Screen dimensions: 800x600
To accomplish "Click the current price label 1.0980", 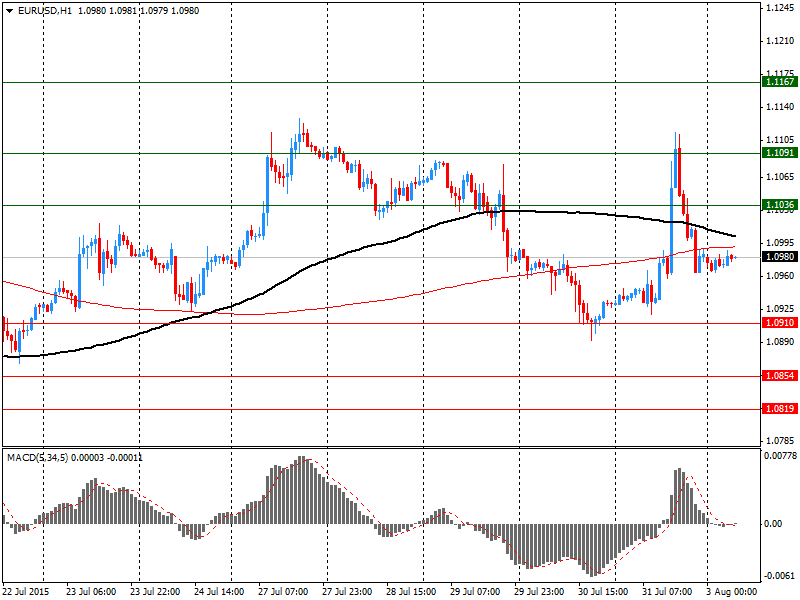I will coord(780,257).
